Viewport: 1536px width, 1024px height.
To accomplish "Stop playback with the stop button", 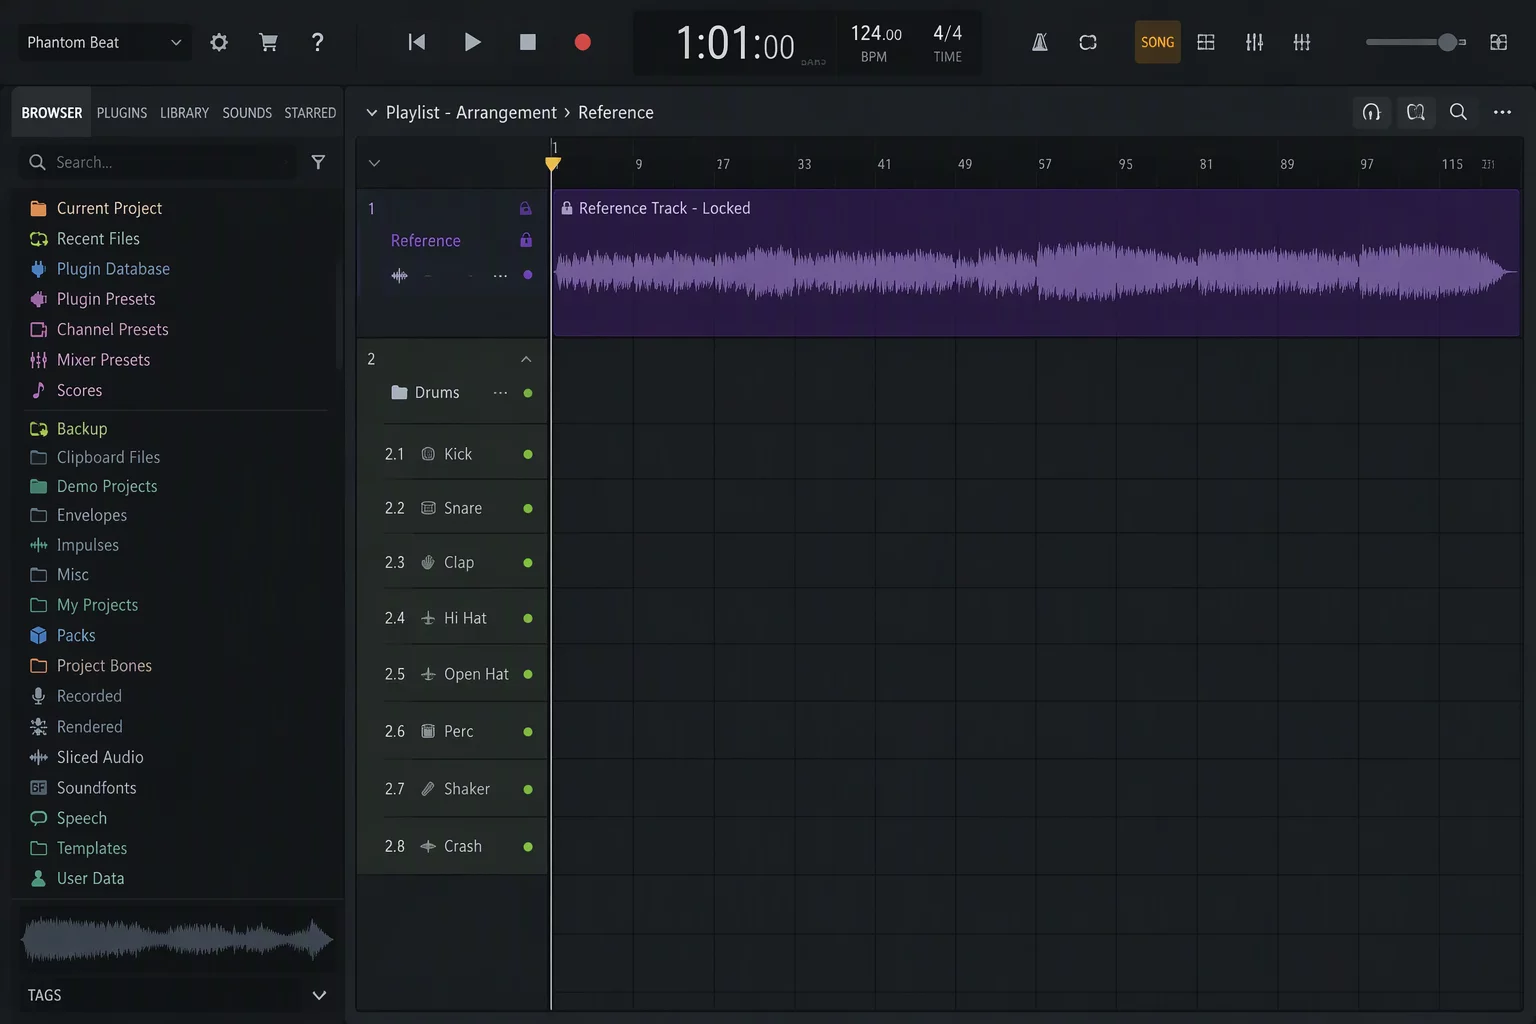I will coord(528,42).
